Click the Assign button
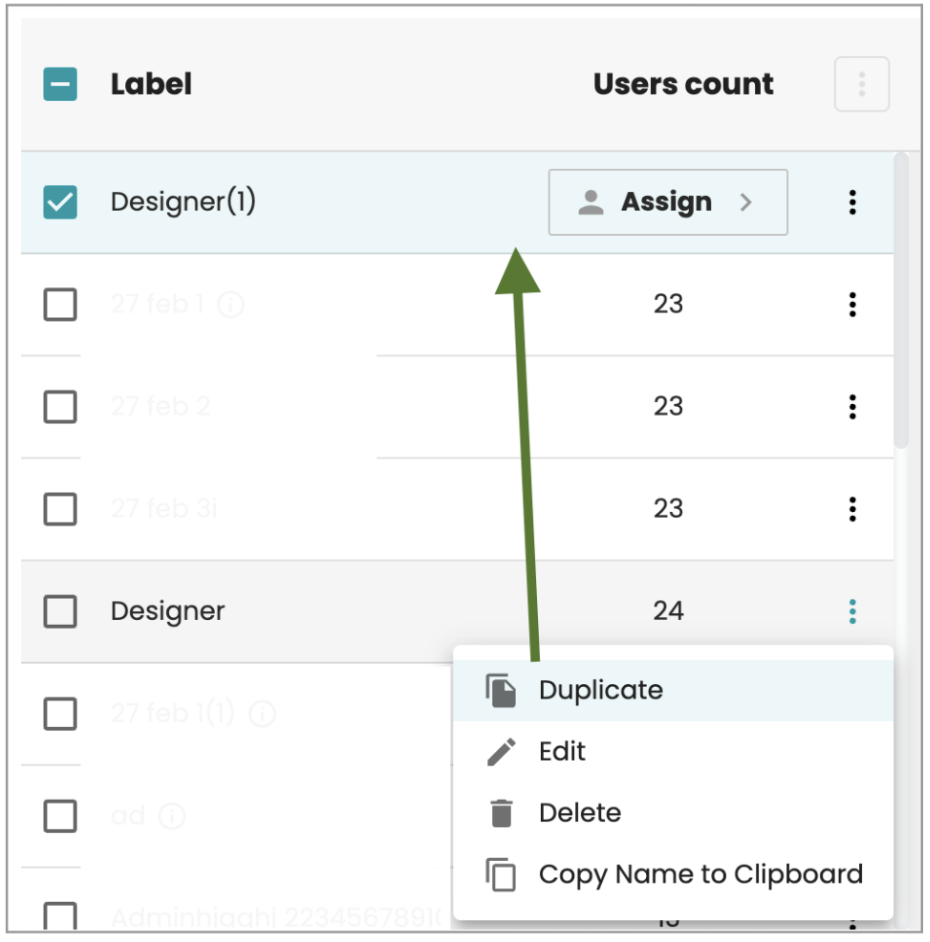The height and width of the screenshot is (942, 930). (667, 202)
